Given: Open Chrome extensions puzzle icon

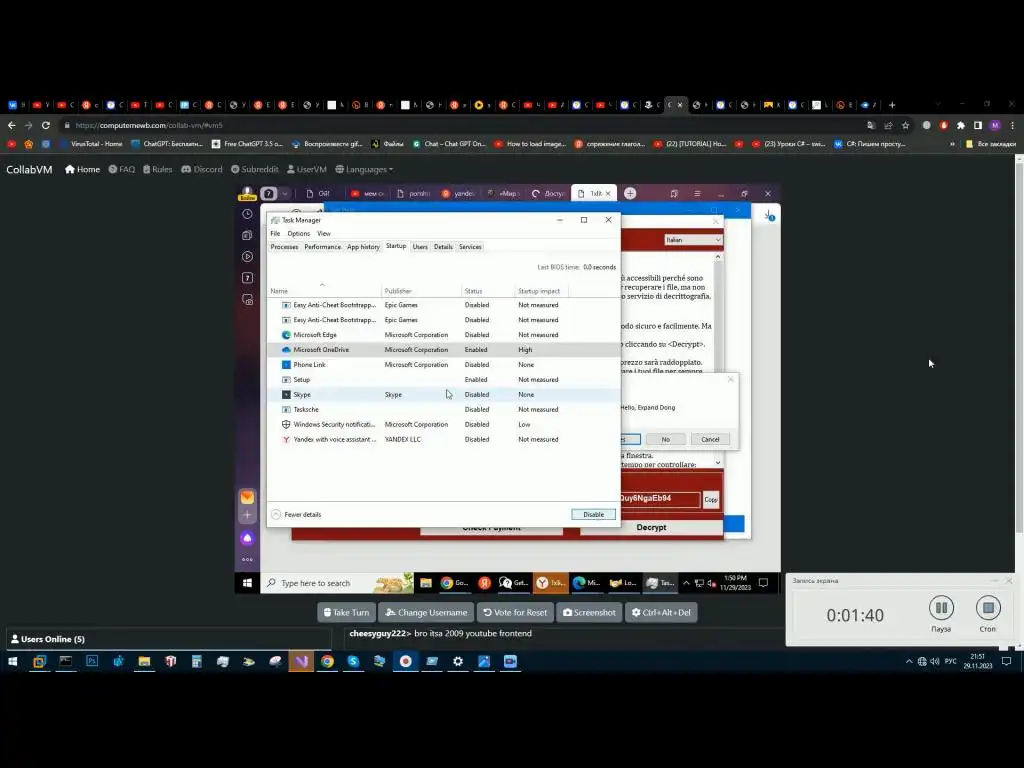Looking at the screenshot, I should click(961, 125).
